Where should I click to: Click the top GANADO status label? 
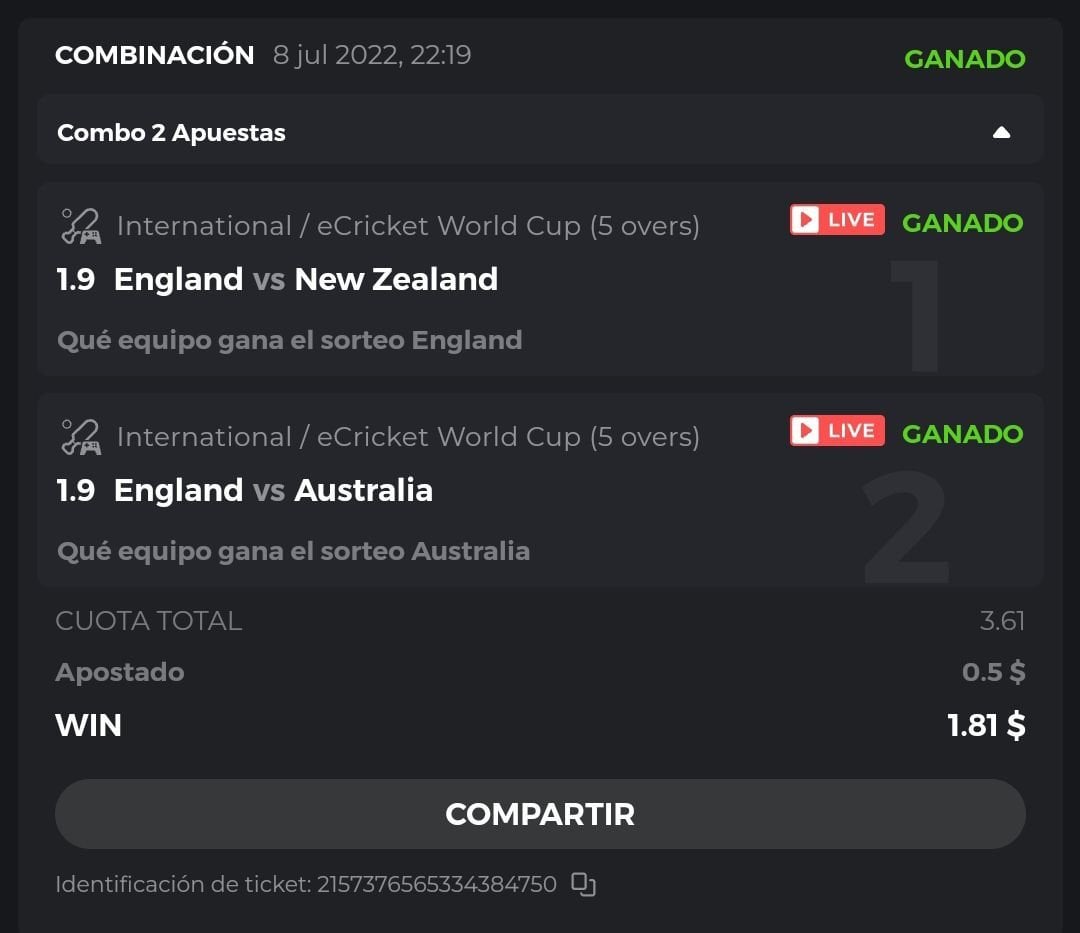pos(964,59)
